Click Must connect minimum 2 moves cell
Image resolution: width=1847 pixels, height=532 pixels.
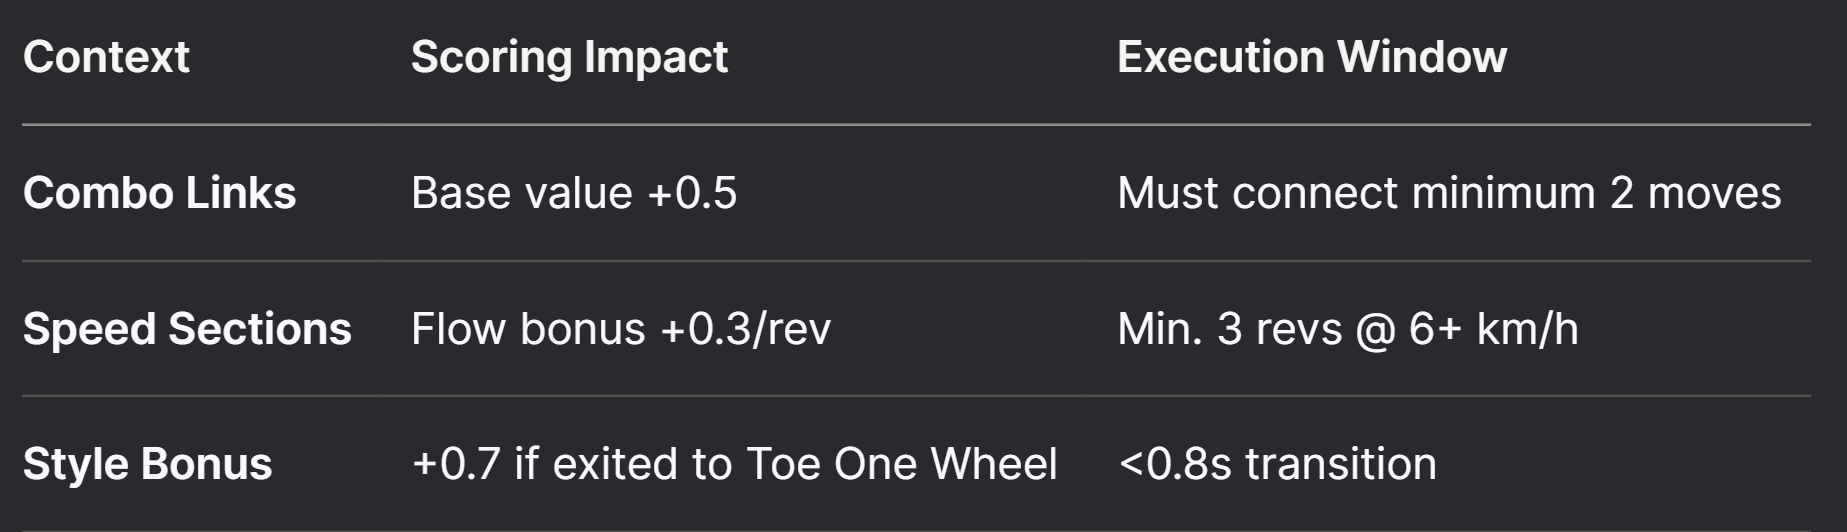[x=1449, y=193]
